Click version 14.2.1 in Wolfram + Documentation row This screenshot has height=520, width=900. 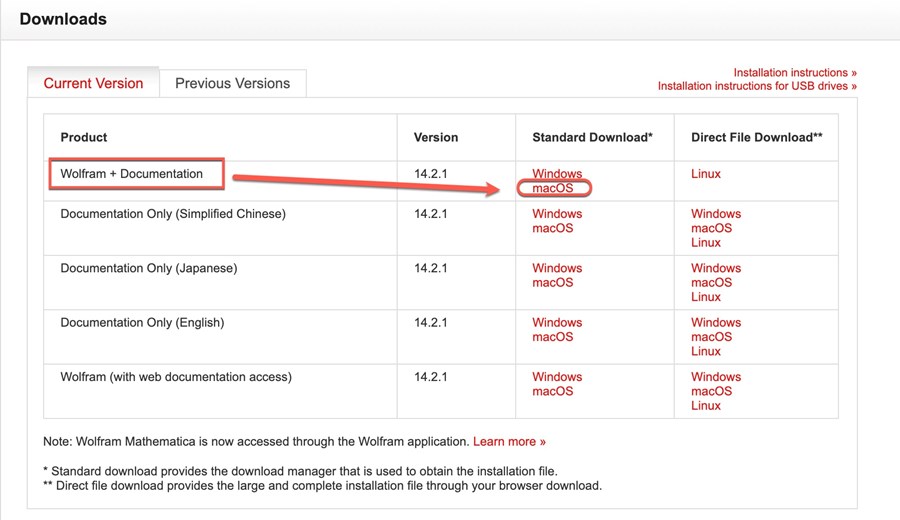tap(430, 173)
